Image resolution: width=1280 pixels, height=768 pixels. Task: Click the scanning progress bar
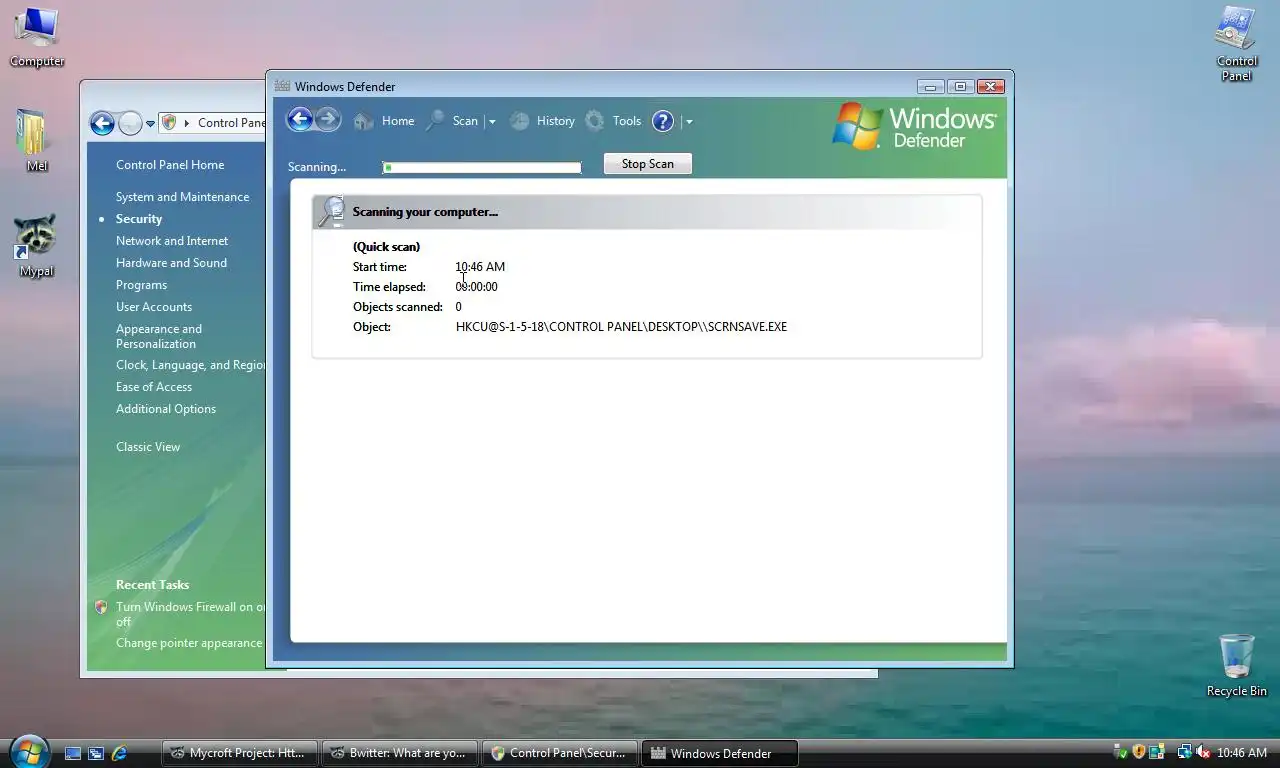[482, 167]
